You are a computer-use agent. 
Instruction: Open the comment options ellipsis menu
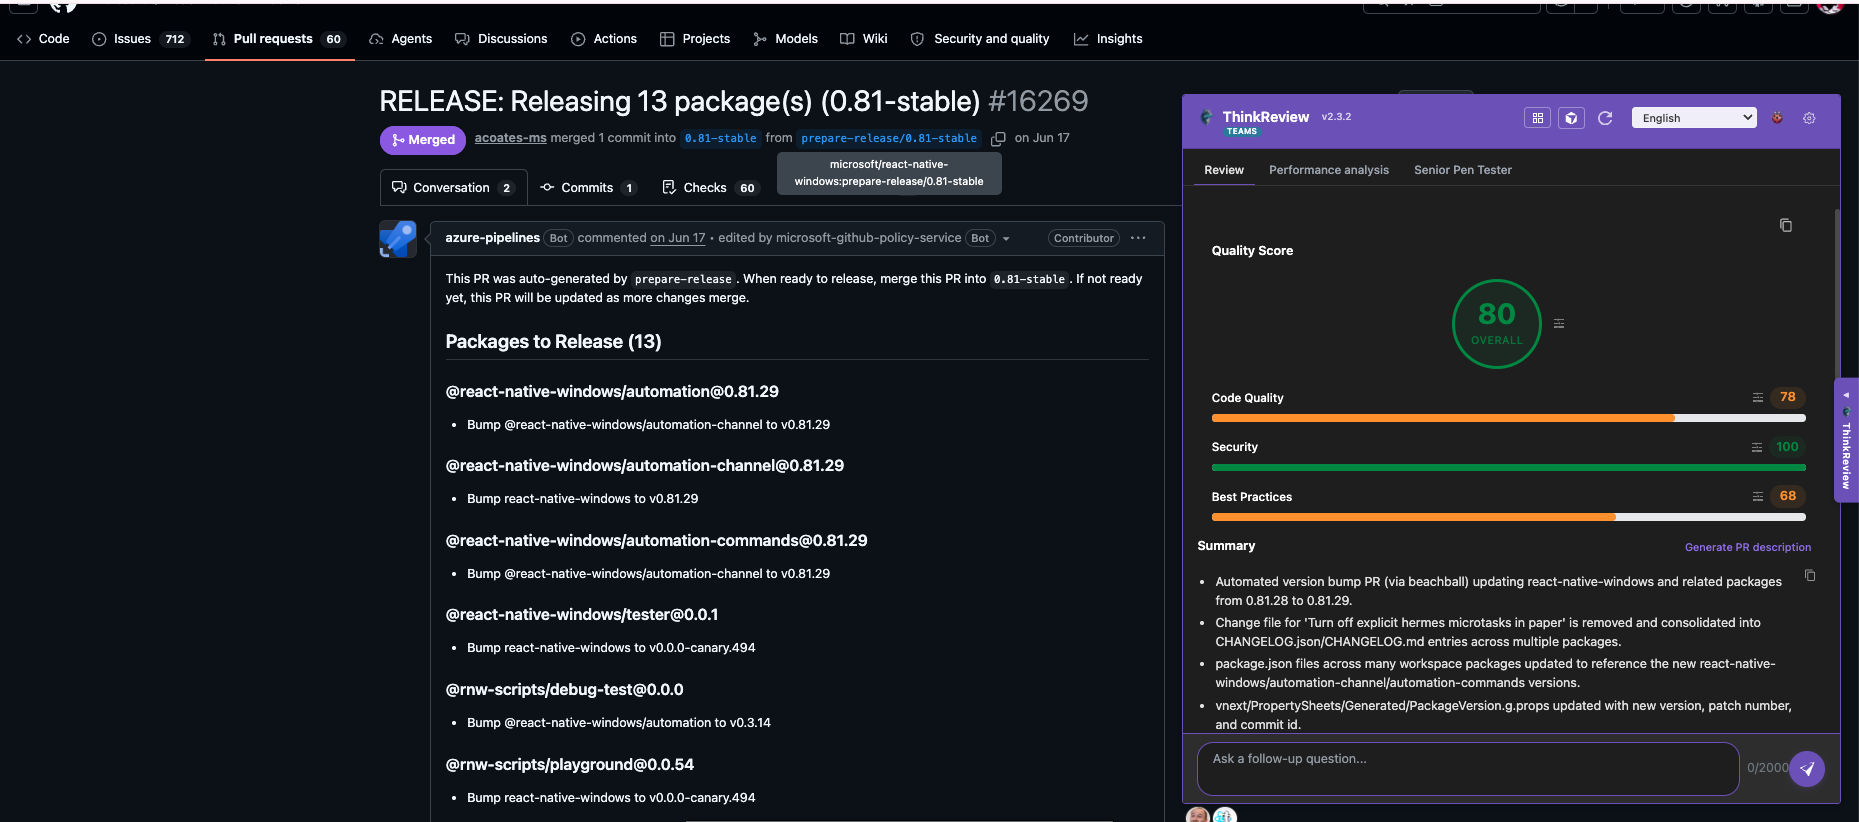pyautogui.click(x=1138, y=238)
